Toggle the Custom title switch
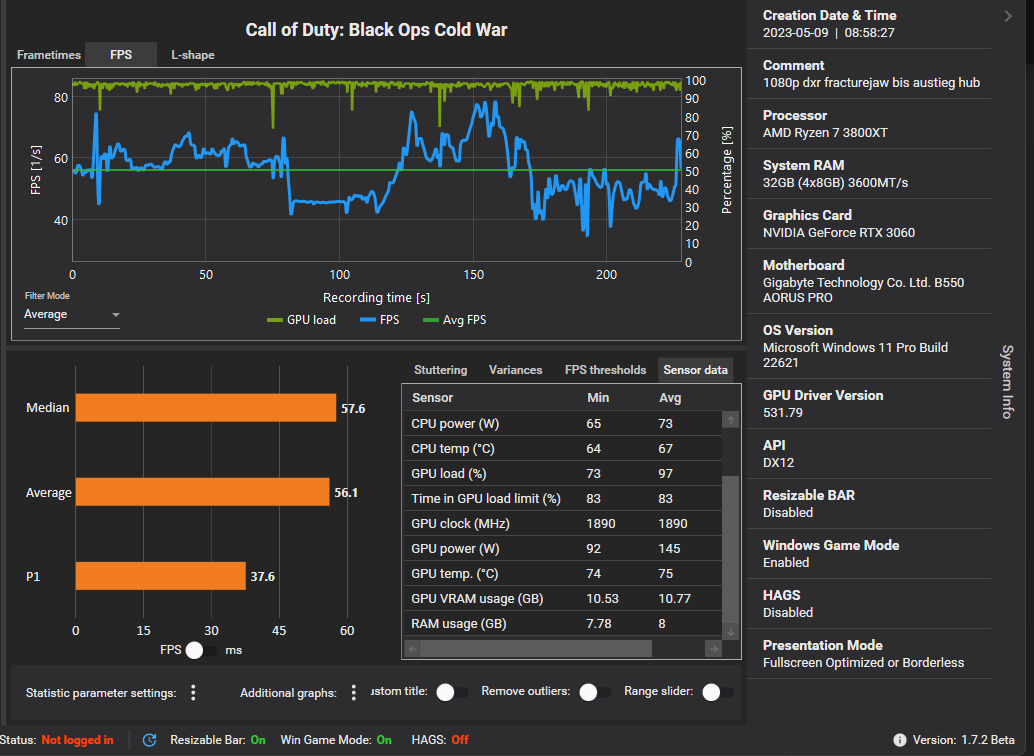This screenshot has width=1034, height=756. tap(452, 692)
